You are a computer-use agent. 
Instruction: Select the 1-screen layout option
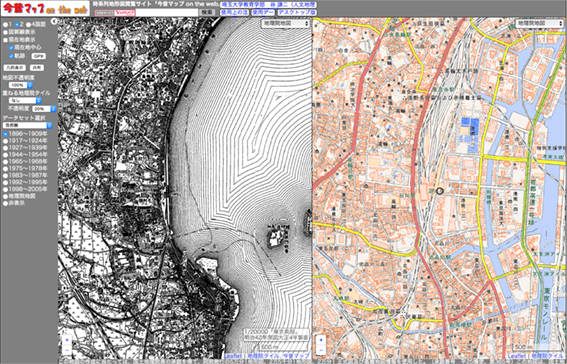pyautogui.click(x=6, y=25)
